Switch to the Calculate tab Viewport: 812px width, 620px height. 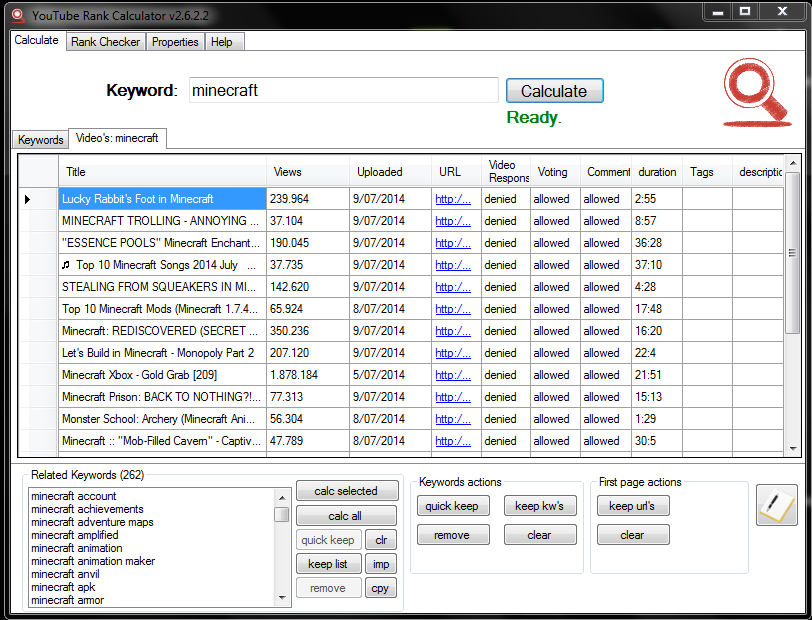[x=36, y=40]
